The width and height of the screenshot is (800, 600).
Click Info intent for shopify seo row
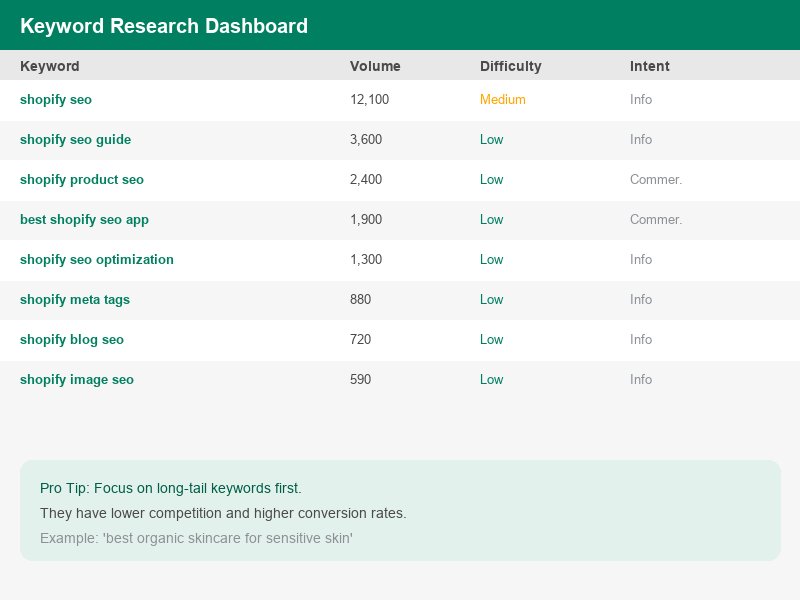tap(641, 99)
